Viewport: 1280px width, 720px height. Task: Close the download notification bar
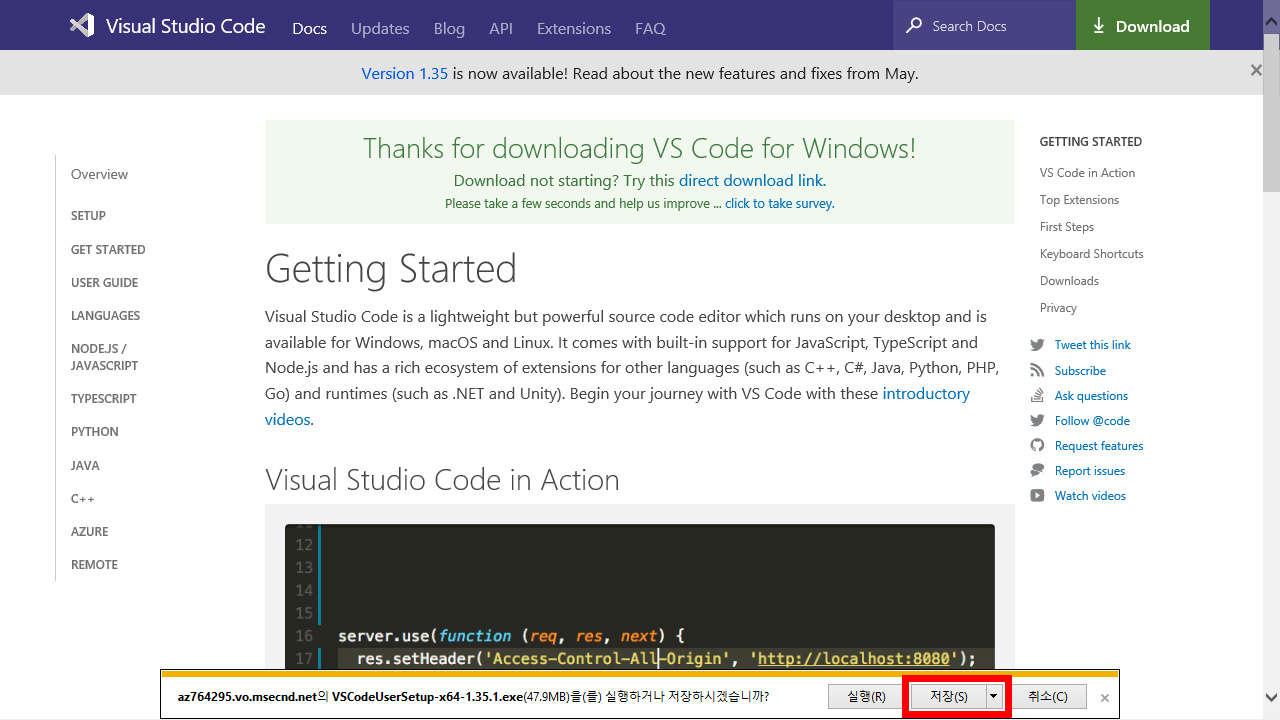[1105, 697]
